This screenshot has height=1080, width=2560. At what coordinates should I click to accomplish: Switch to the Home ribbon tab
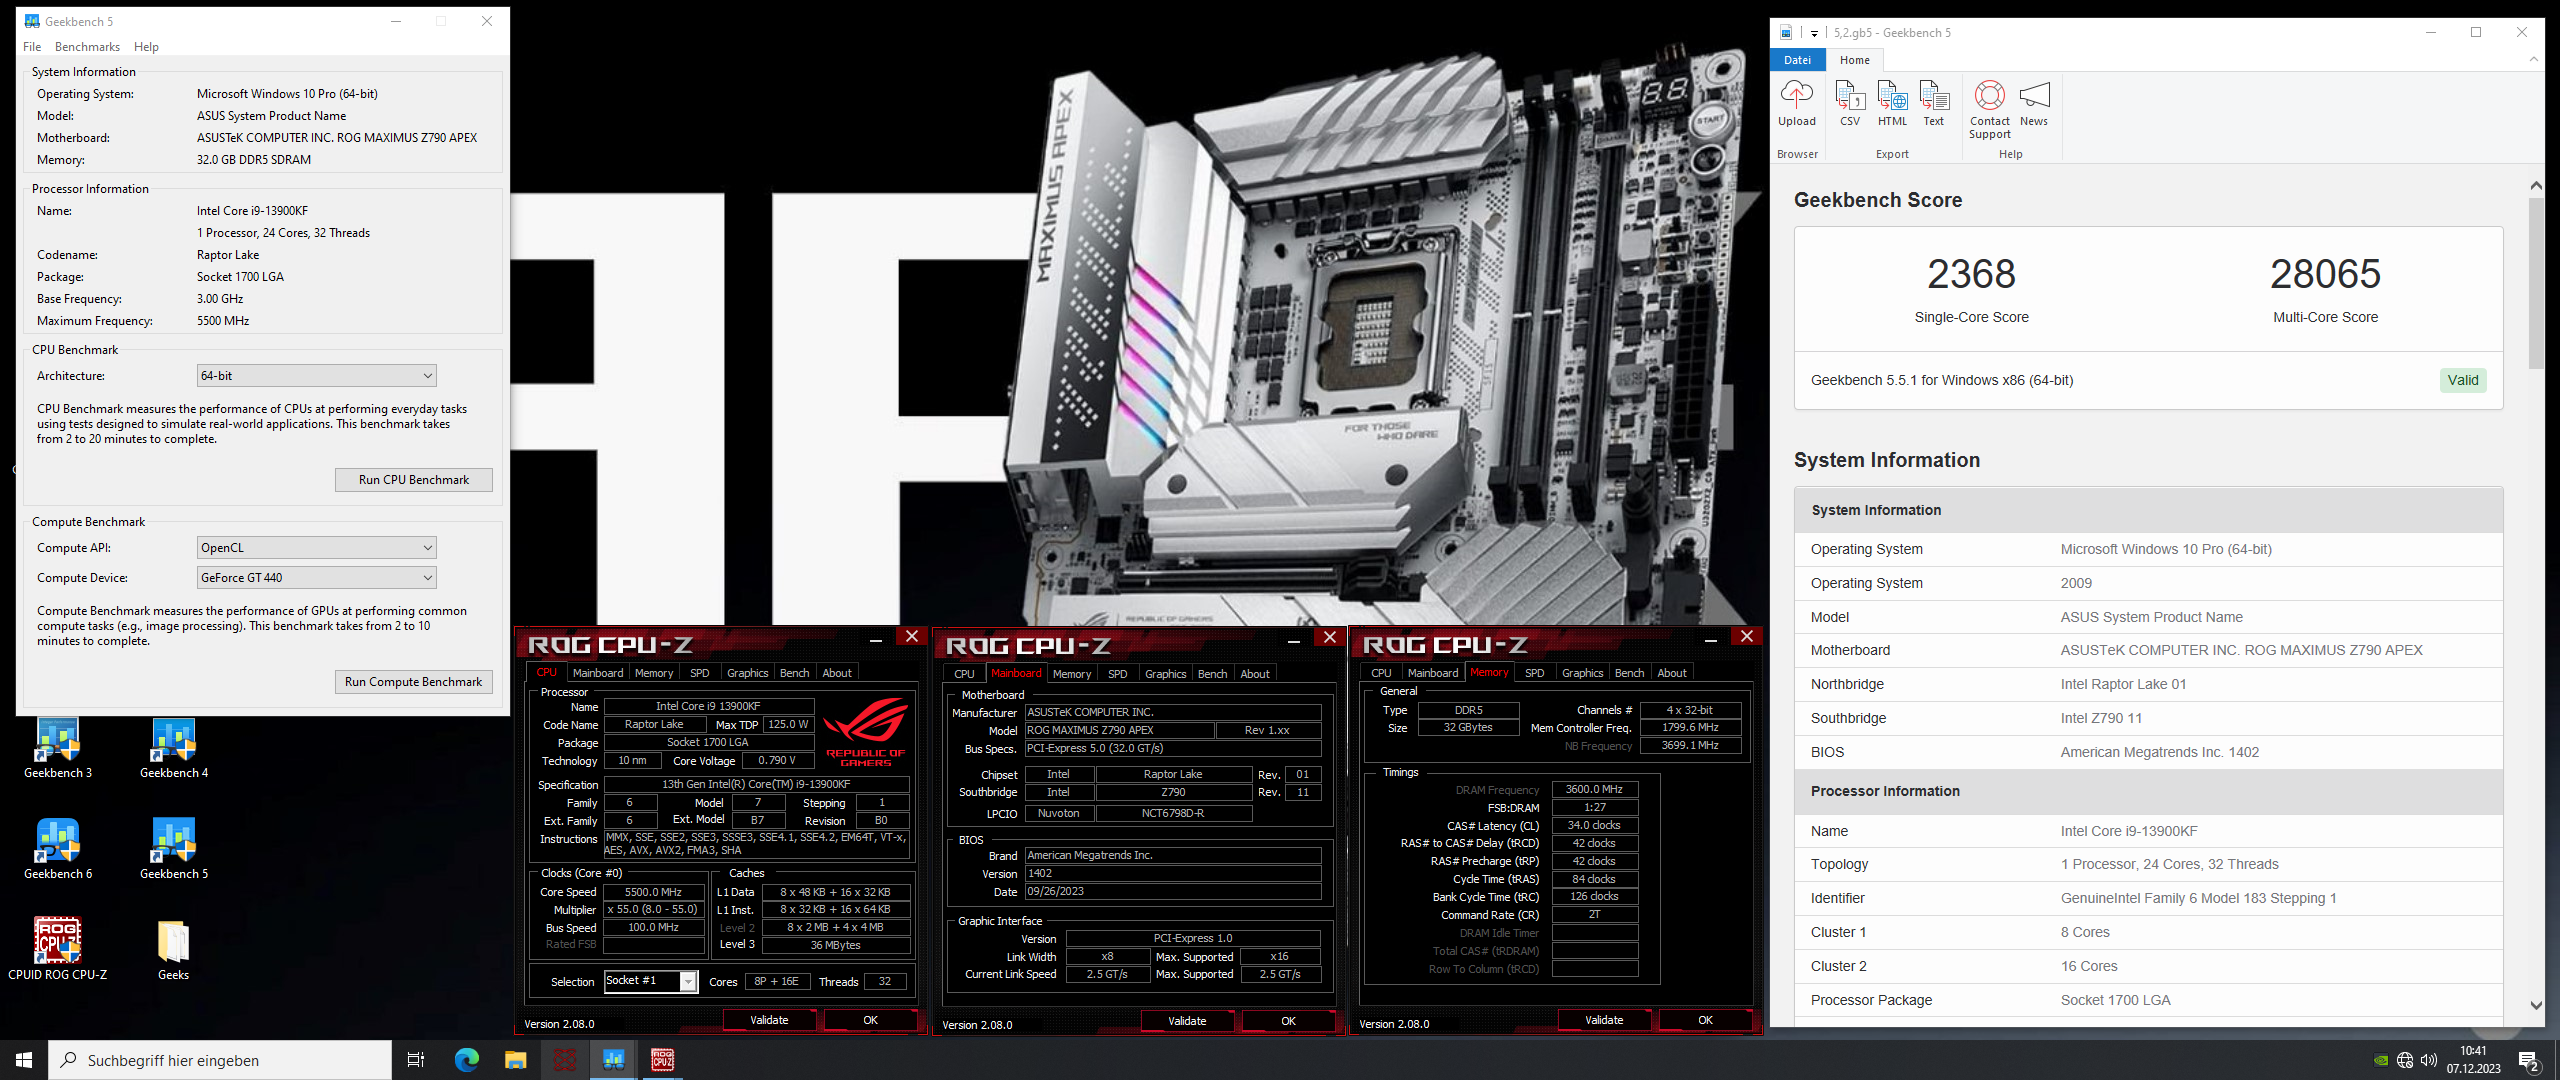click(1854, 60)
